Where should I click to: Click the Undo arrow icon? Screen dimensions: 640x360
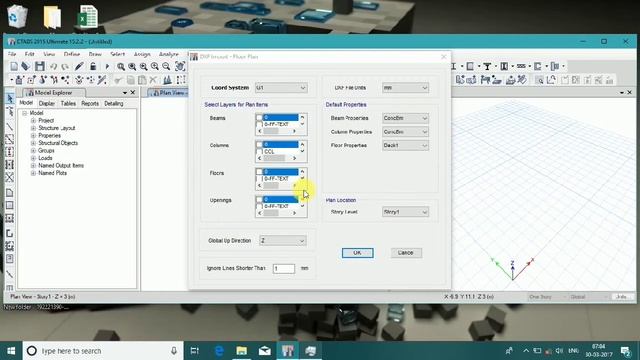[x=53, y=66]
